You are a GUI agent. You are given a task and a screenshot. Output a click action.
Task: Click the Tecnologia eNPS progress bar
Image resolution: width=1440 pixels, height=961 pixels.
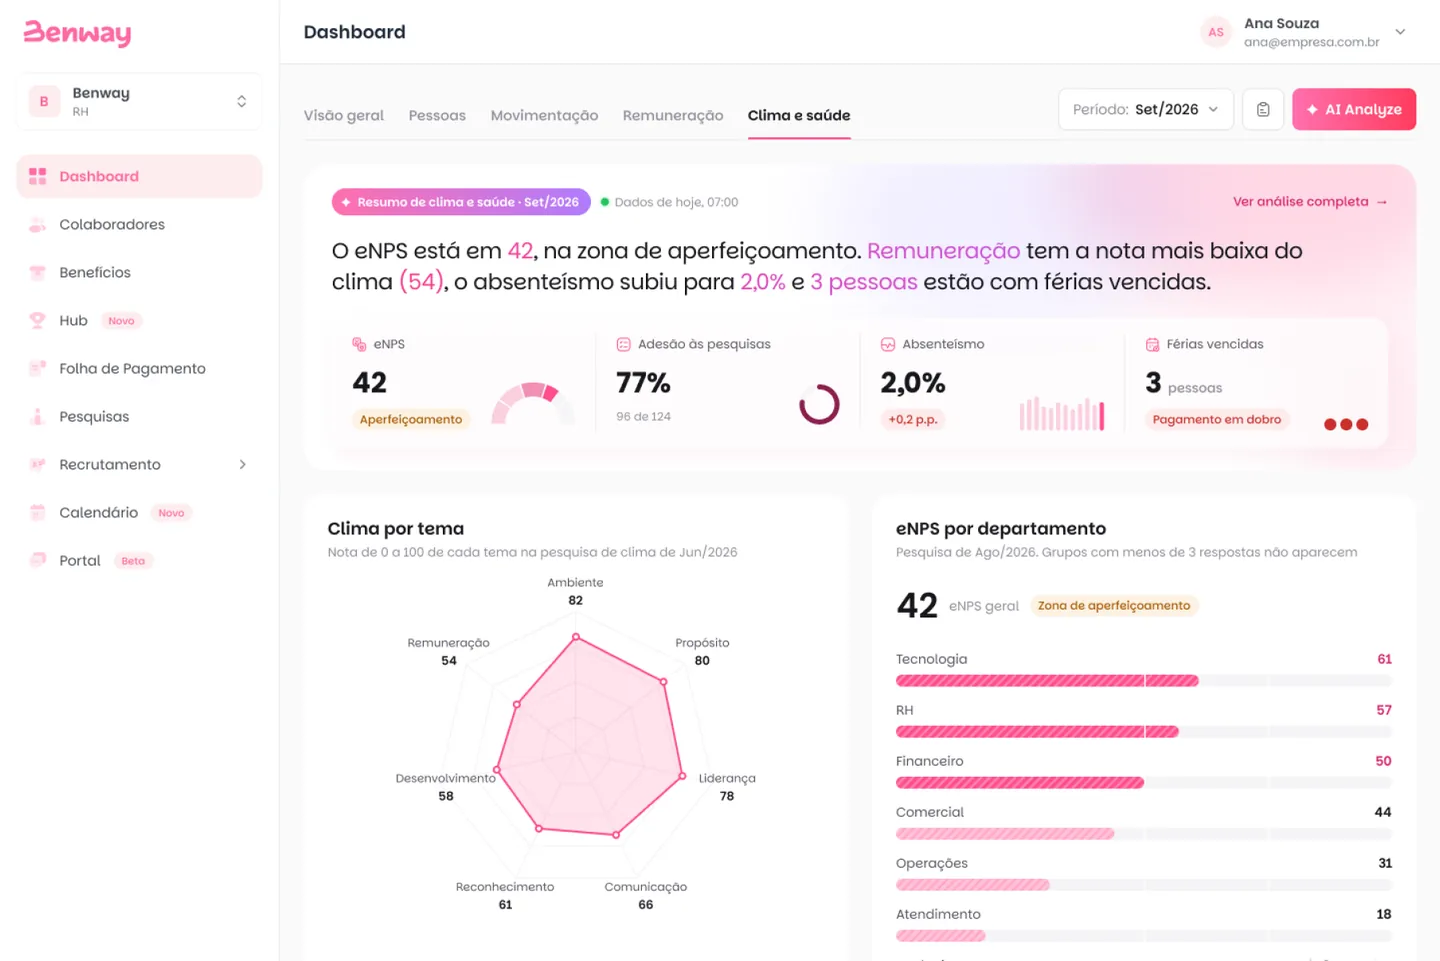(x=1143, y=681)
